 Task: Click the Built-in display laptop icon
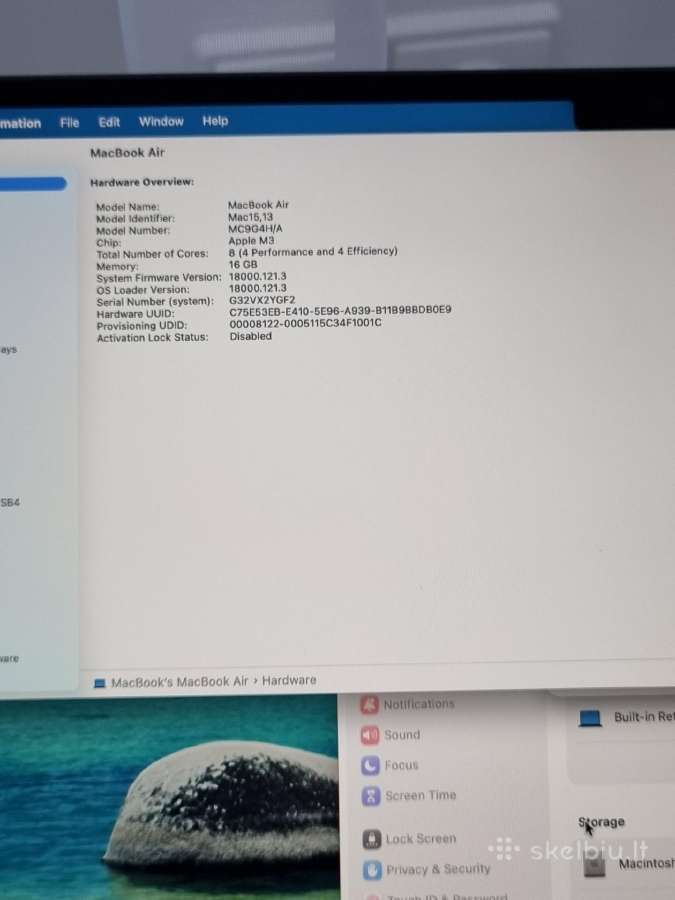click(590, 719)
